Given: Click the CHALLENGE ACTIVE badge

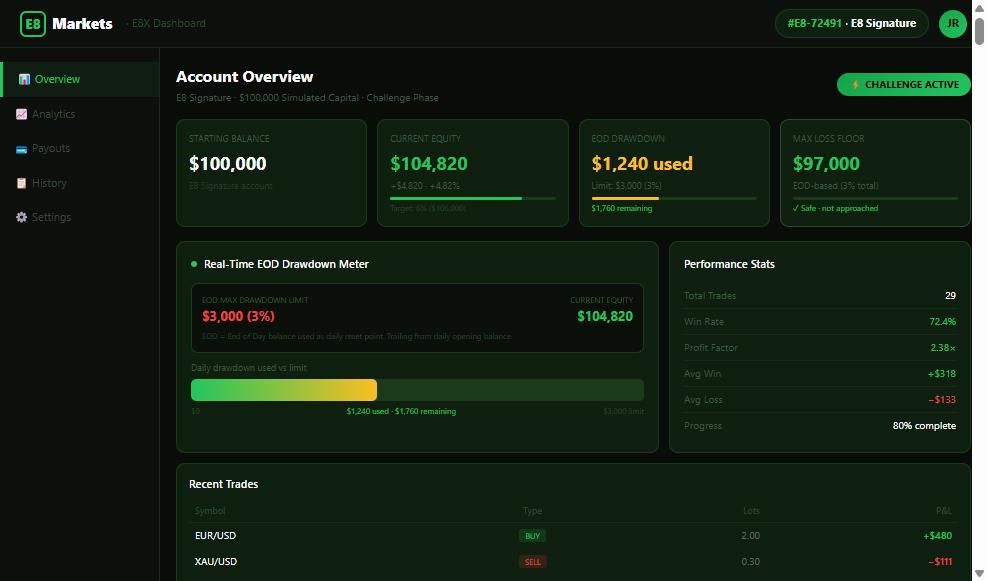Looking at the screenshot, I should click(903, 84).
